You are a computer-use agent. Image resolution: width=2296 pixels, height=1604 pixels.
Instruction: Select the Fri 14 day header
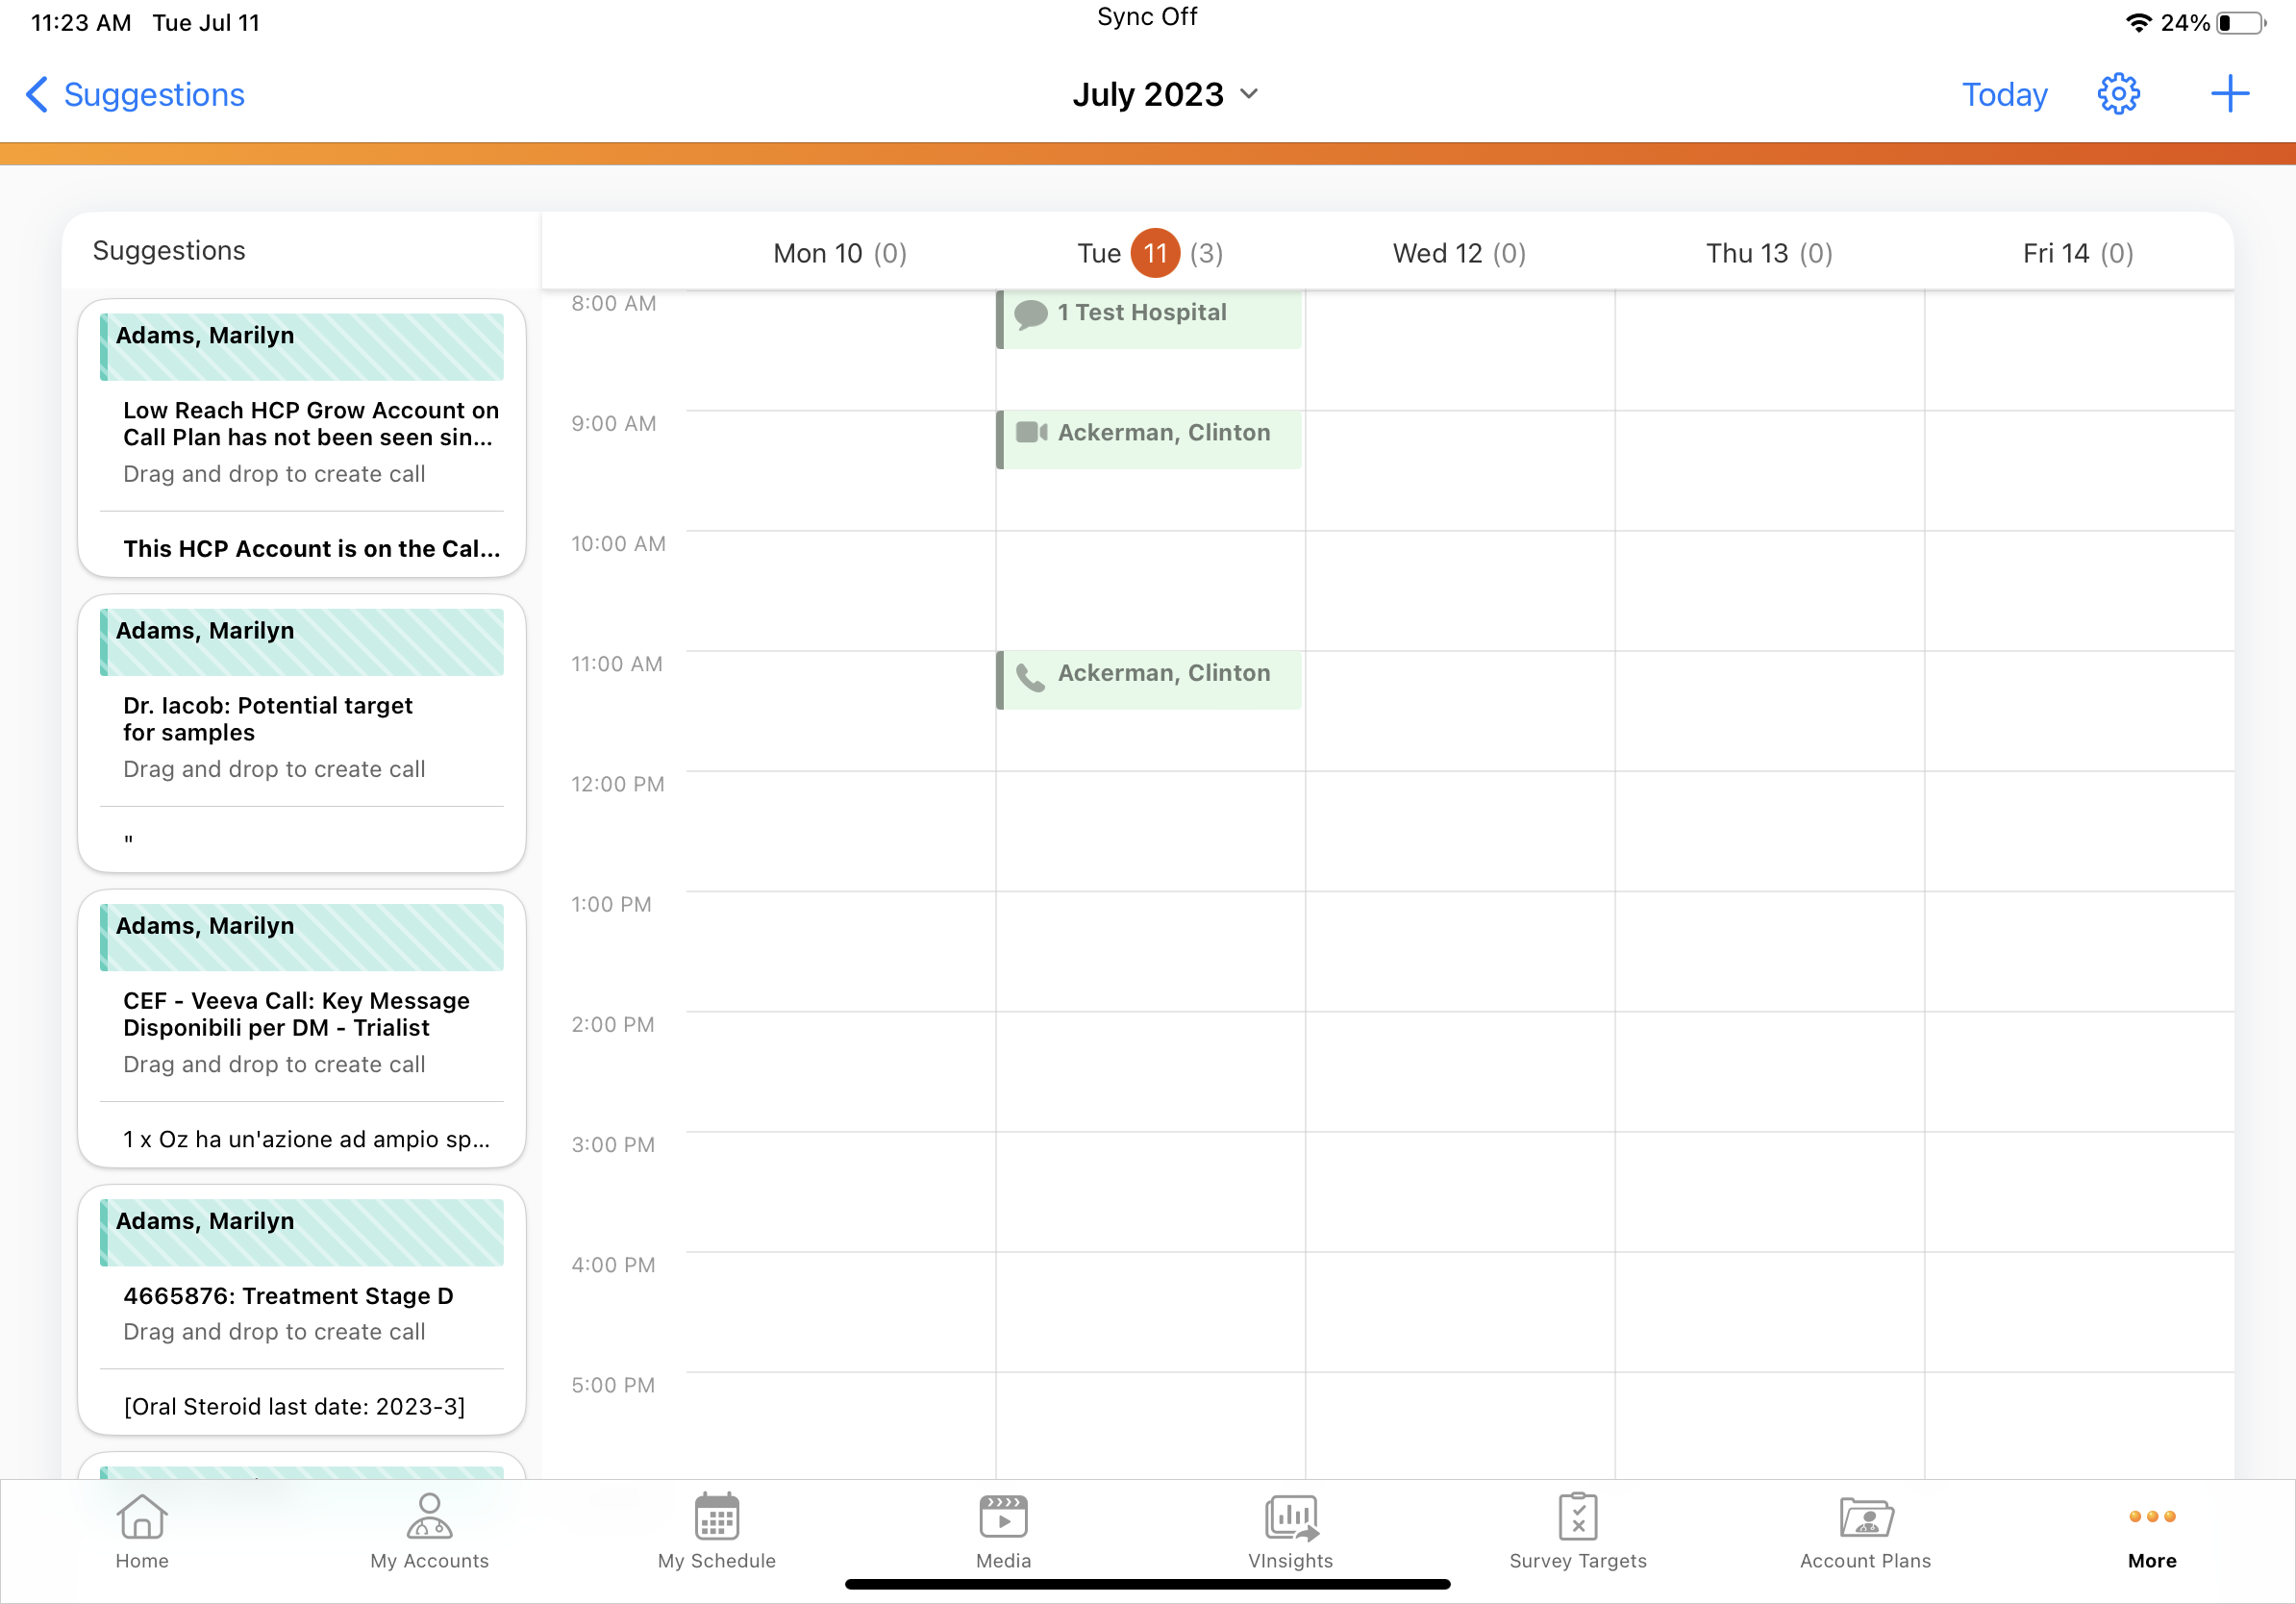pyautogui.click(x=2078, y=253)
